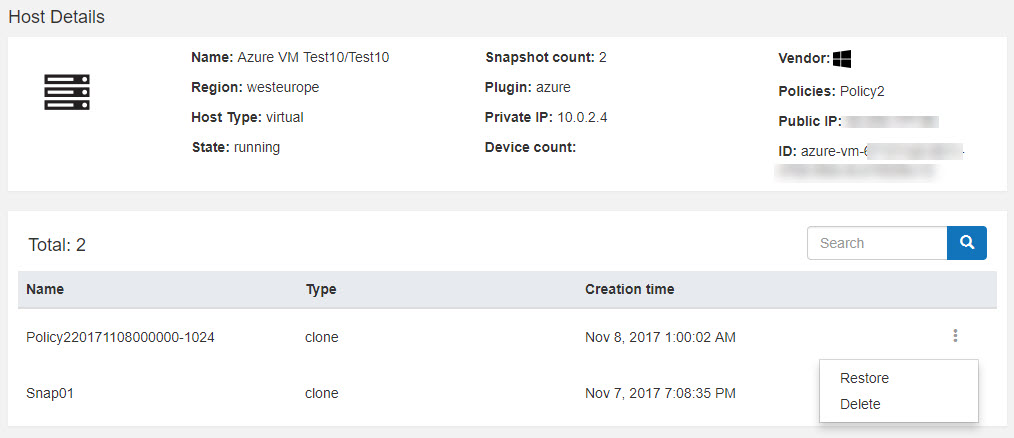The width and height of the screenshot is (1014, 438).
Task: Open the three-dot menu for Policy220171108000000-1024
Action: (x=955, y=337)
